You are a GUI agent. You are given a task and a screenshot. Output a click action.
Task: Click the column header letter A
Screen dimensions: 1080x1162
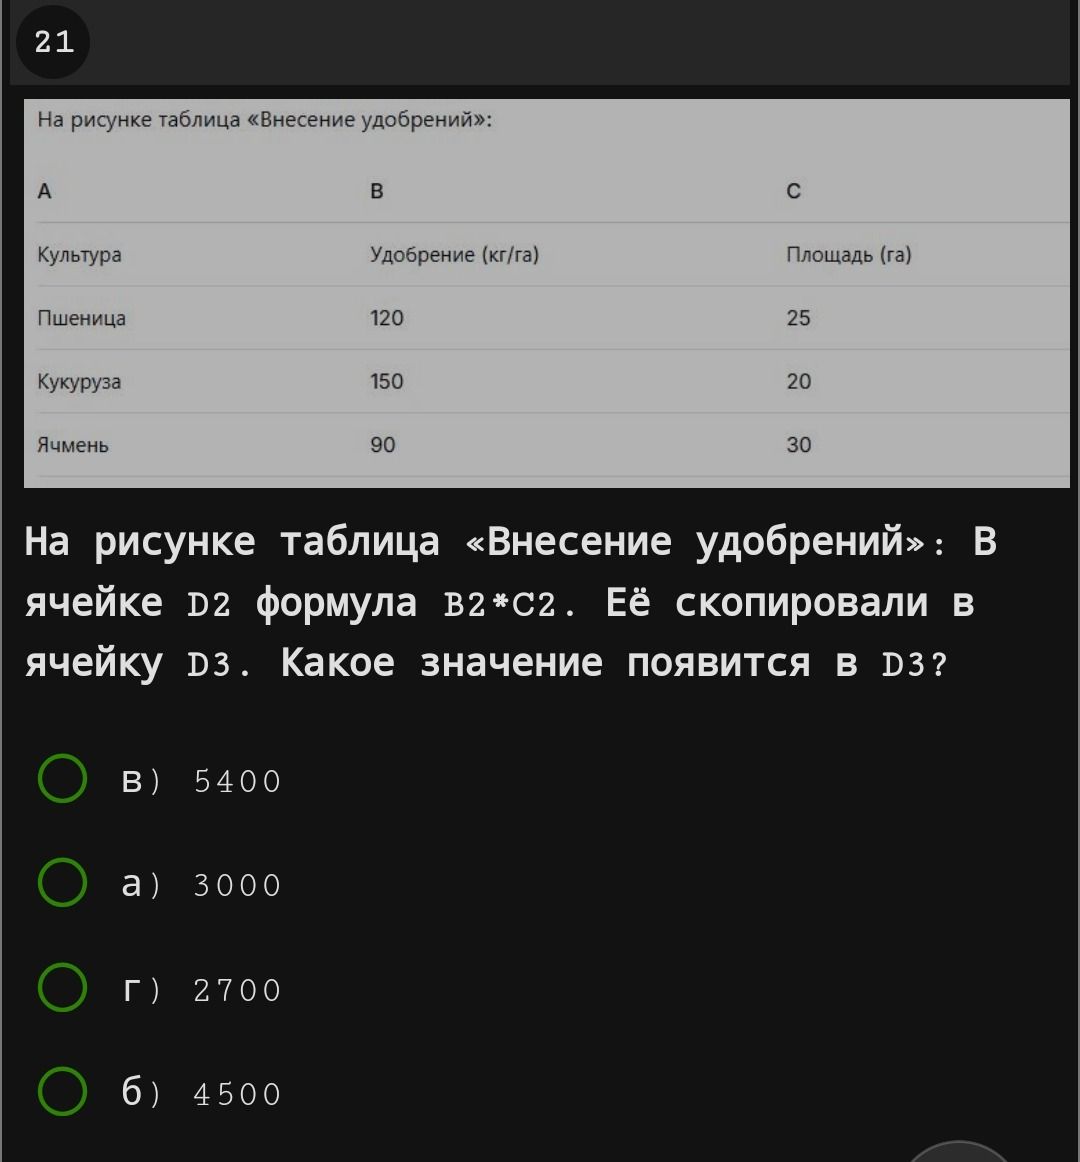tap(44, 191)
